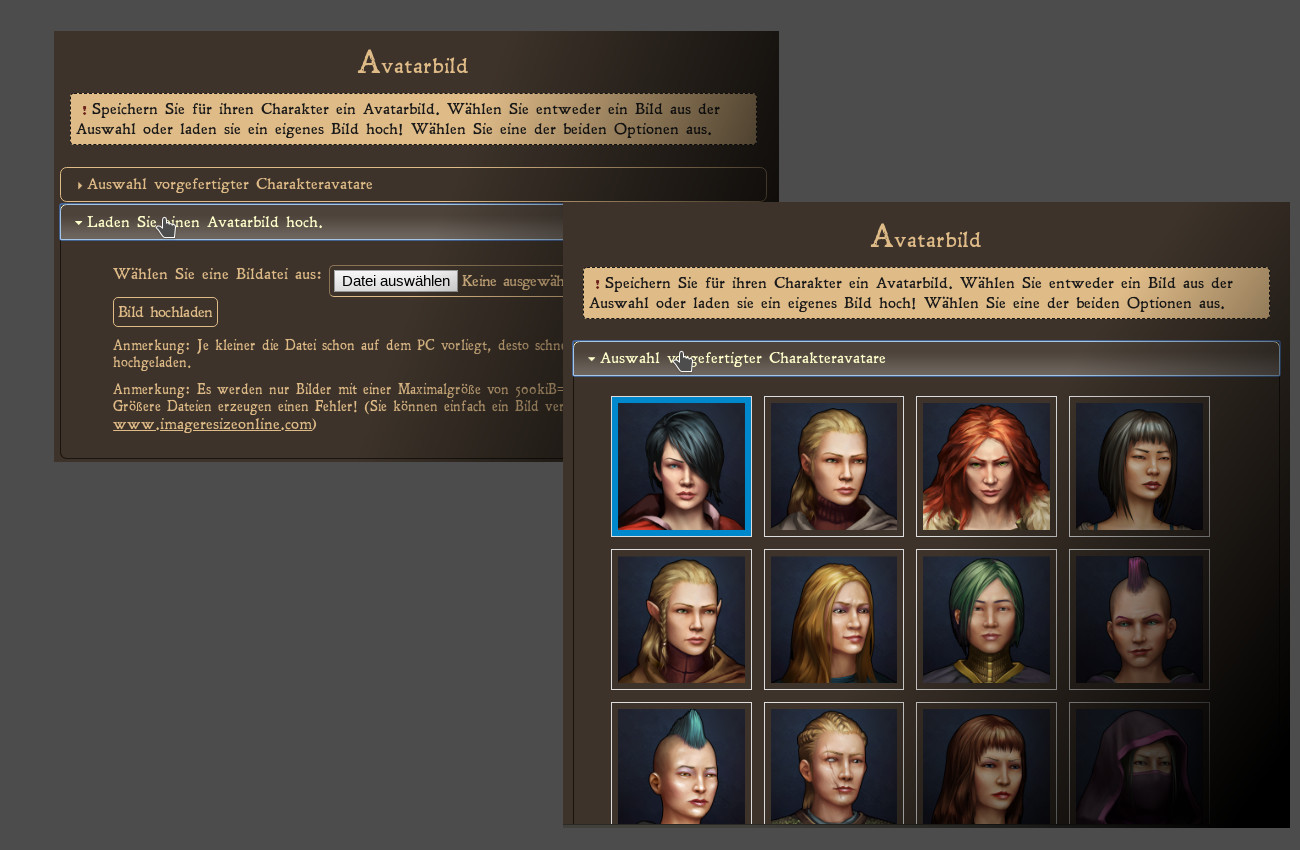Collapse the Laden Sie einen Avatarbild hoch section
The width and height of the screenshot is (1300, 850).
(x=312, y=222)
